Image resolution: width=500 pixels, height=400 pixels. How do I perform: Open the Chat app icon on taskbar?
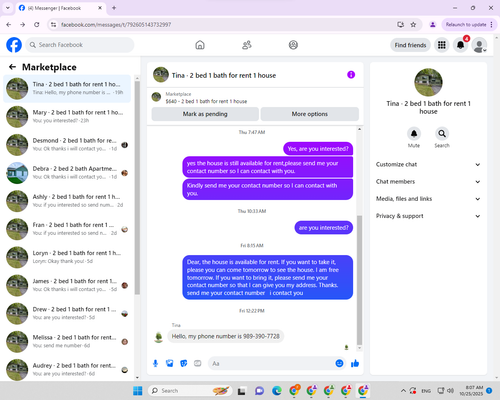(259, 391)
